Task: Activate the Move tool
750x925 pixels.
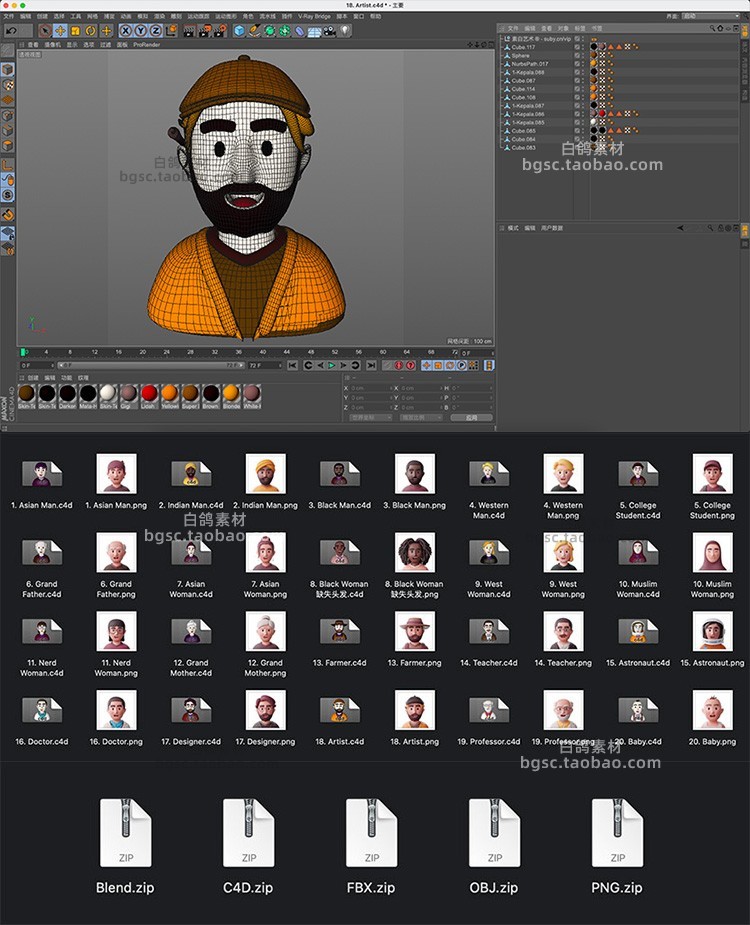Action: [x=60, y=31]
